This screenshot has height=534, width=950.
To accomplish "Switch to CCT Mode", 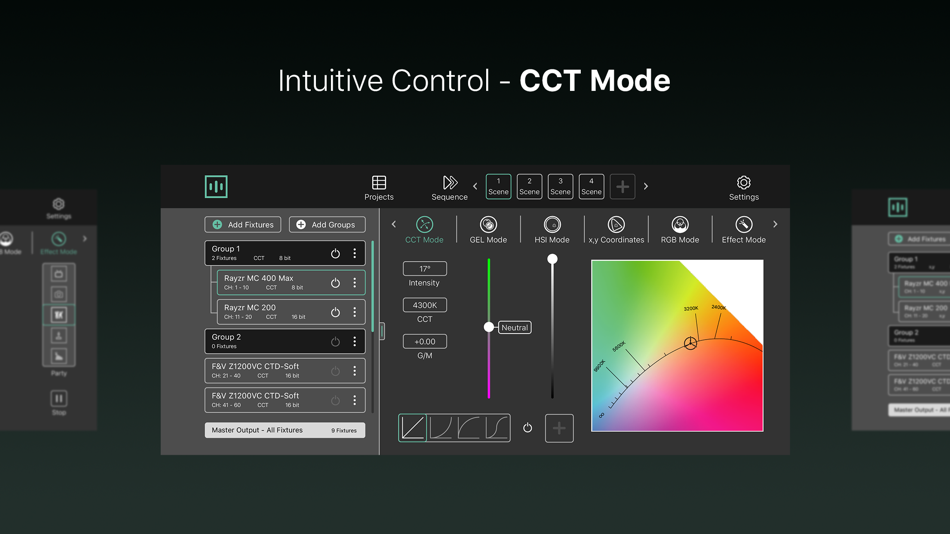I will click(x=424, y=230).
